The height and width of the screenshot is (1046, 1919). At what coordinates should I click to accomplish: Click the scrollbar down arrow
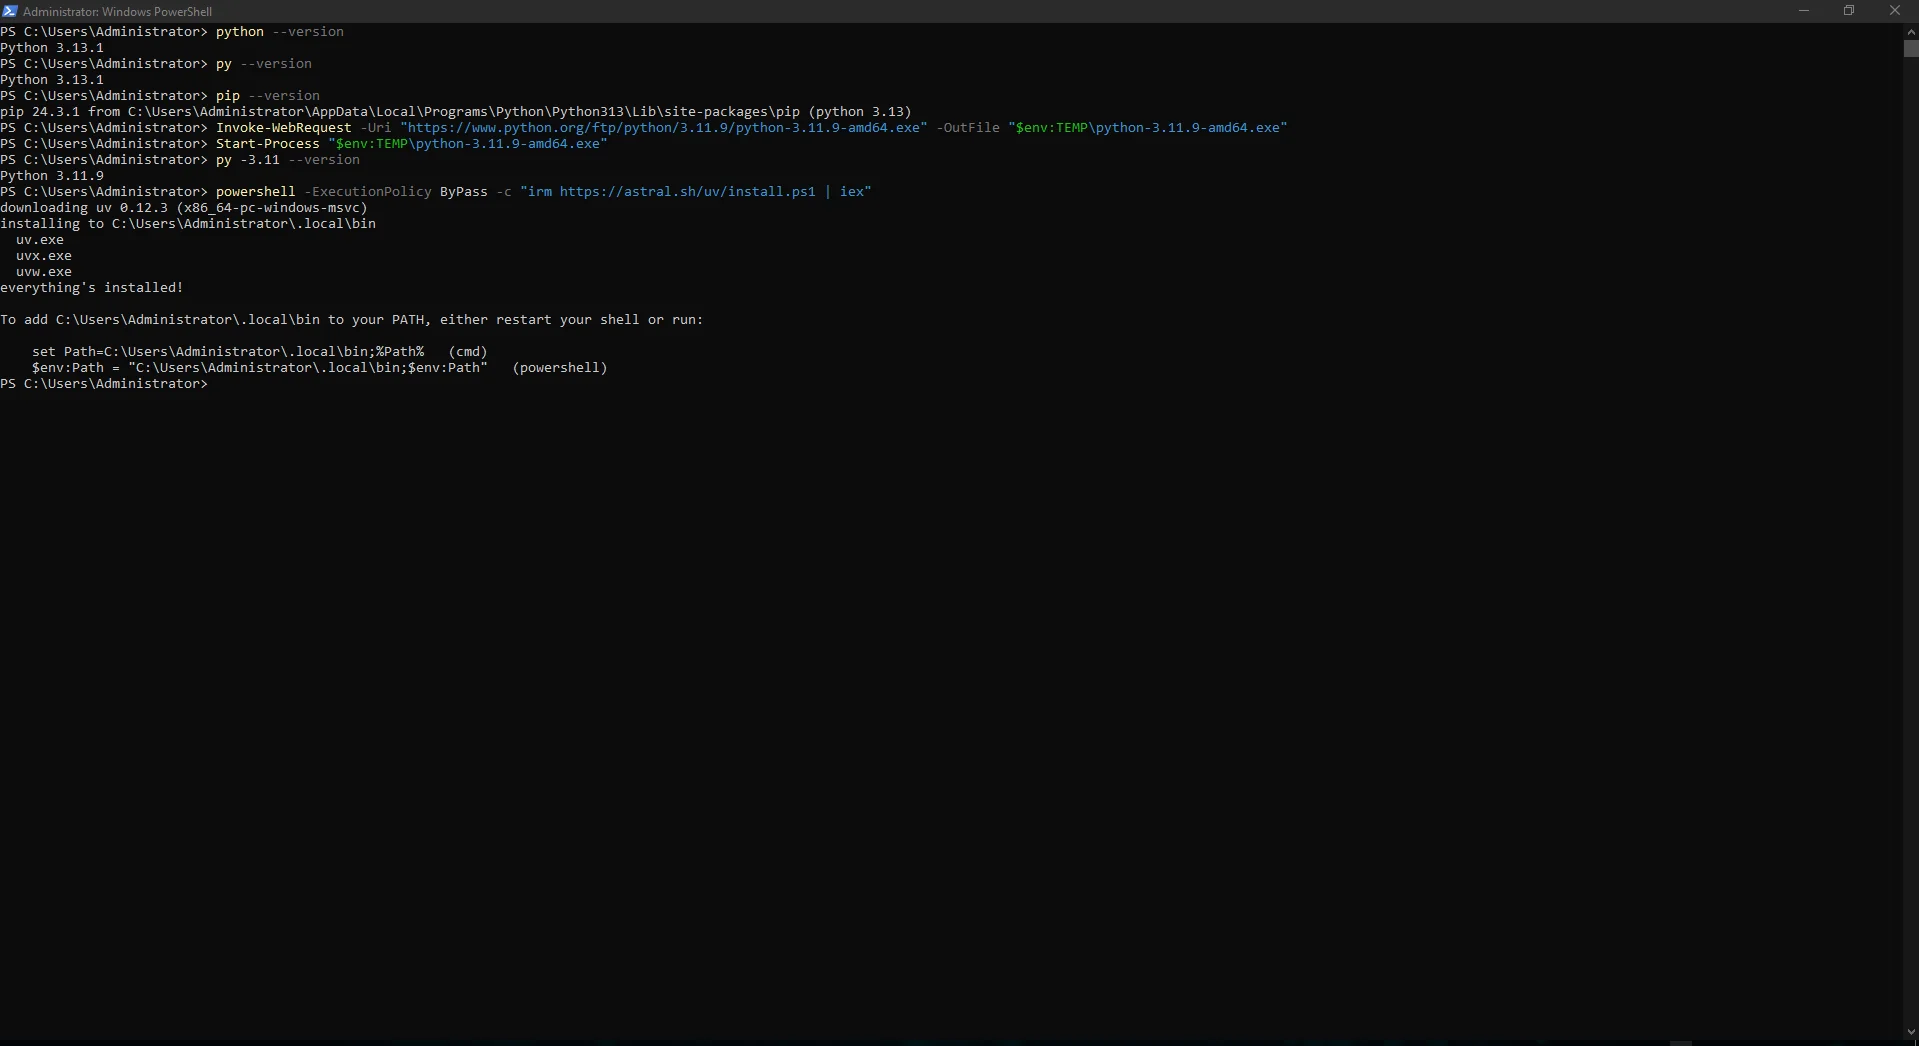(1911, 1032)
